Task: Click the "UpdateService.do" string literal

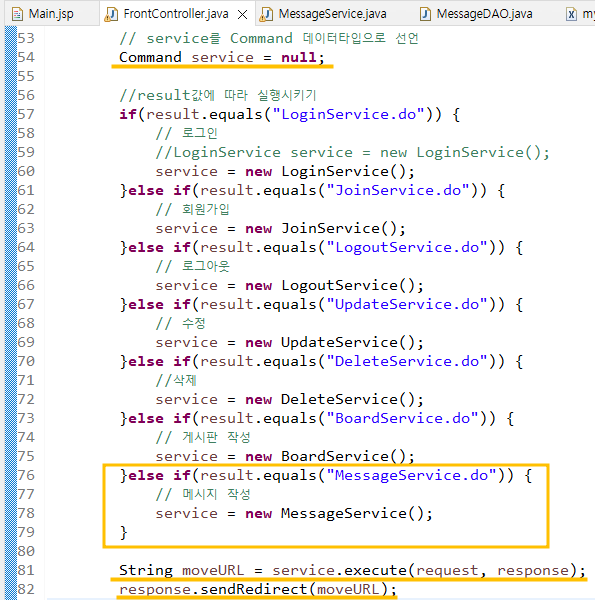Action: pyautogui.click(x=407, y=304)
